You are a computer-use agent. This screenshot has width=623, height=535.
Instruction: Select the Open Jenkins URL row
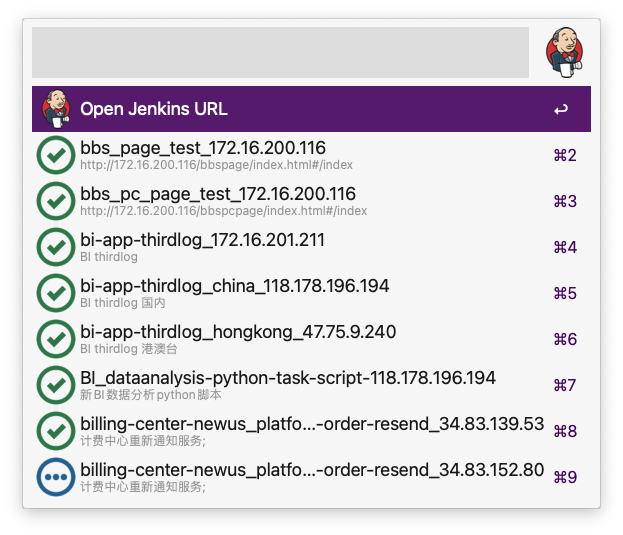tap(311, 109)
